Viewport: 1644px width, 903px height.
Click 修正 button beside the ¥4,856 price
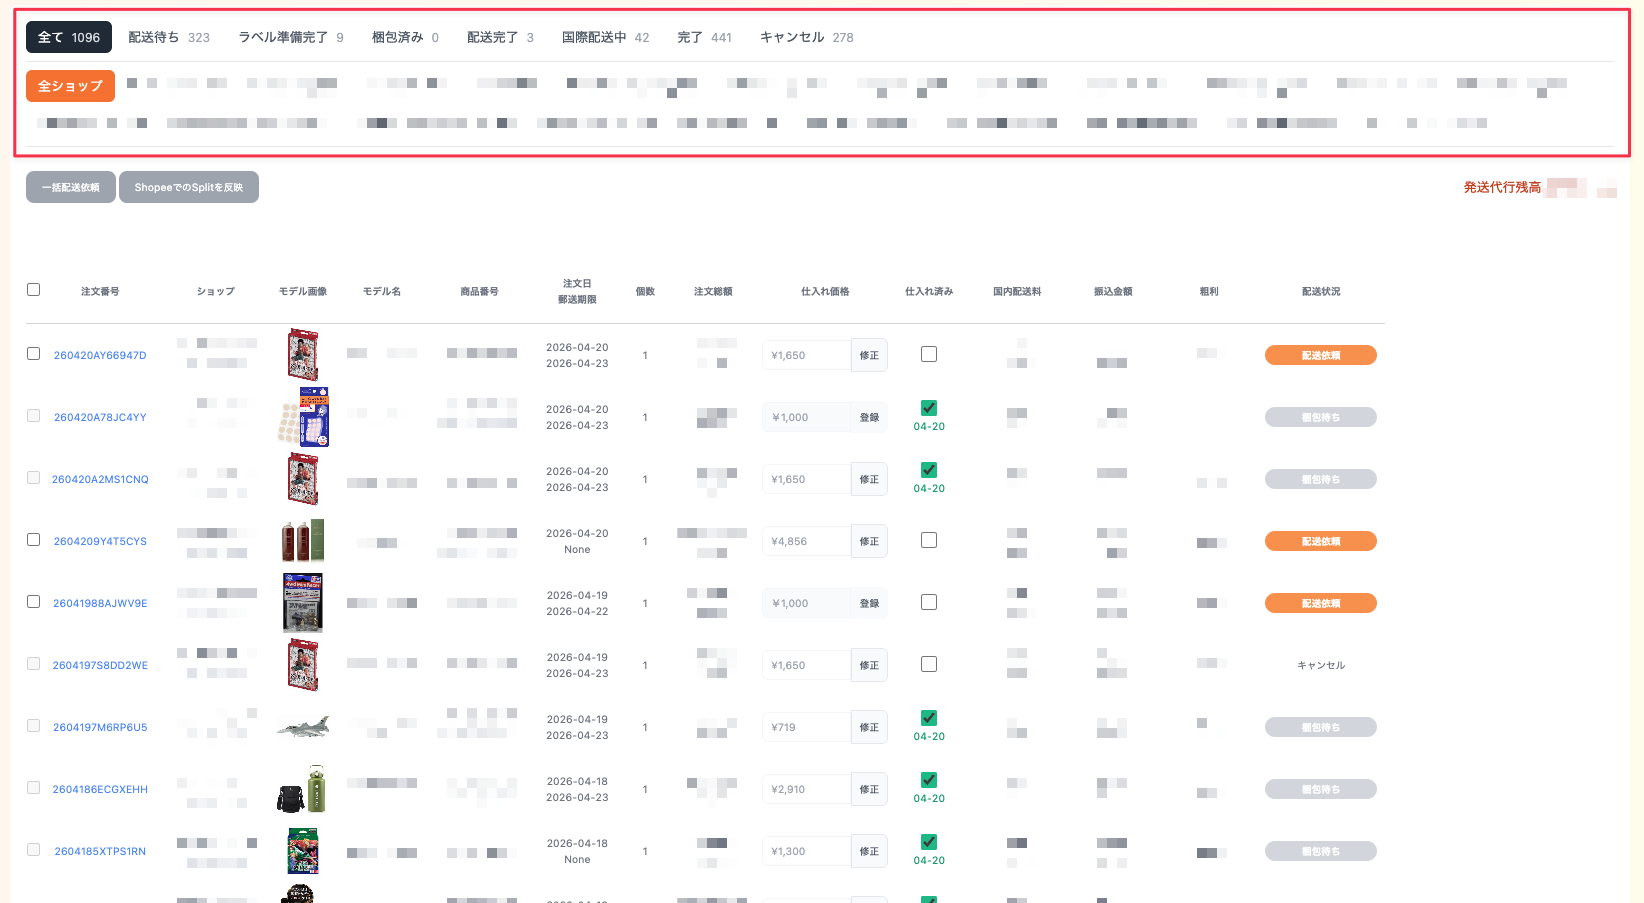[869, 541]
